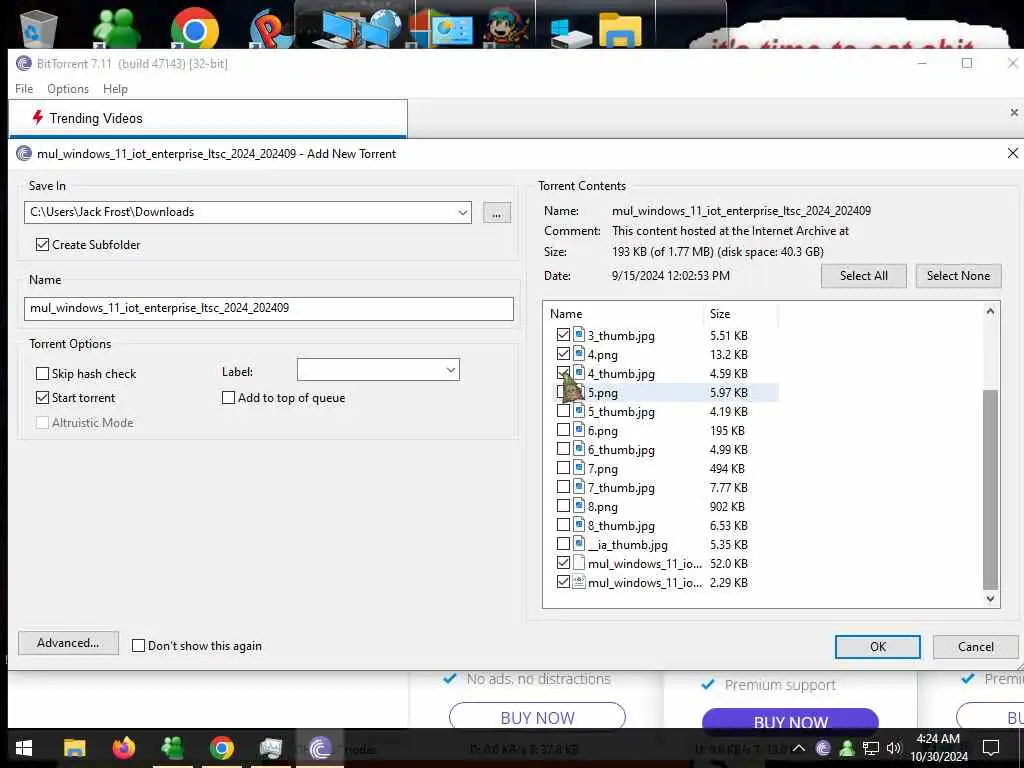Click the BitTorrent logo in main title bar
This screenshot has height=768, width=1024.
pyautogui.click(x=24, y=63)
